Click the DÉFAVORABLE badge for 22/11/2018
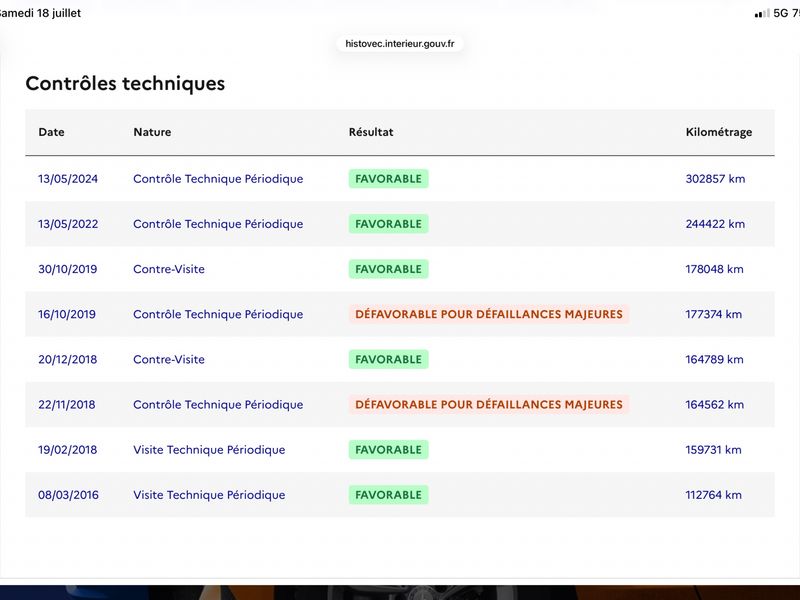Image resolution: width=800 pixels, height=600 pixels. (489, 405)
